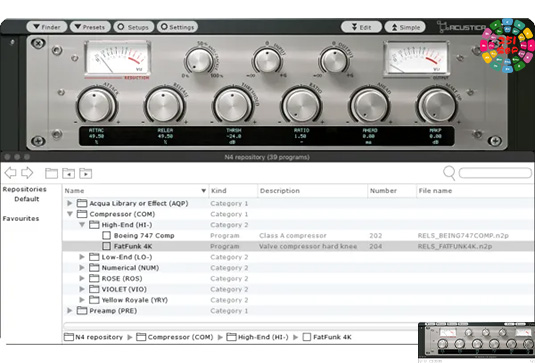This screenshot has height=363, width=535.
Task: Adjust the RELEASE knob
Action: click(164, 105)
